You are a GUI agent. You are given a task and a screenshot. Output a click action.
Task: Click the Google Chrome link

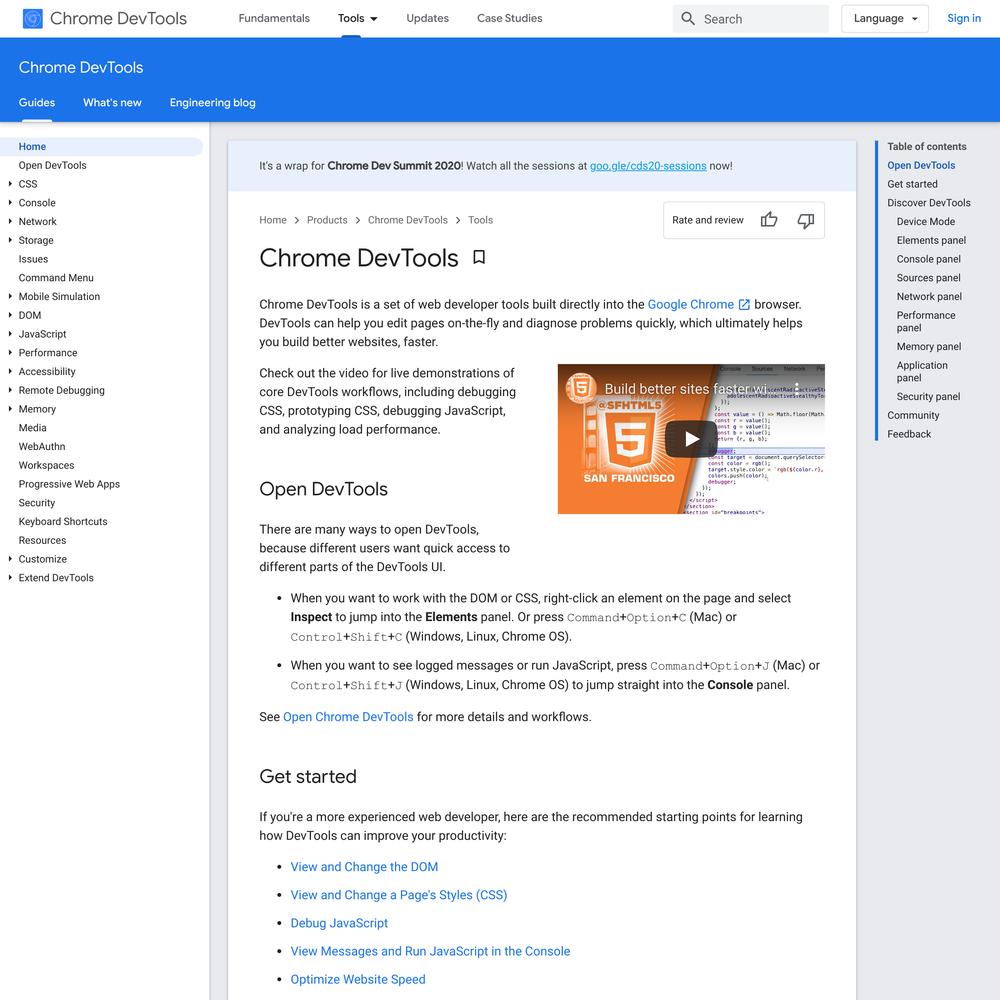(691, 305)
